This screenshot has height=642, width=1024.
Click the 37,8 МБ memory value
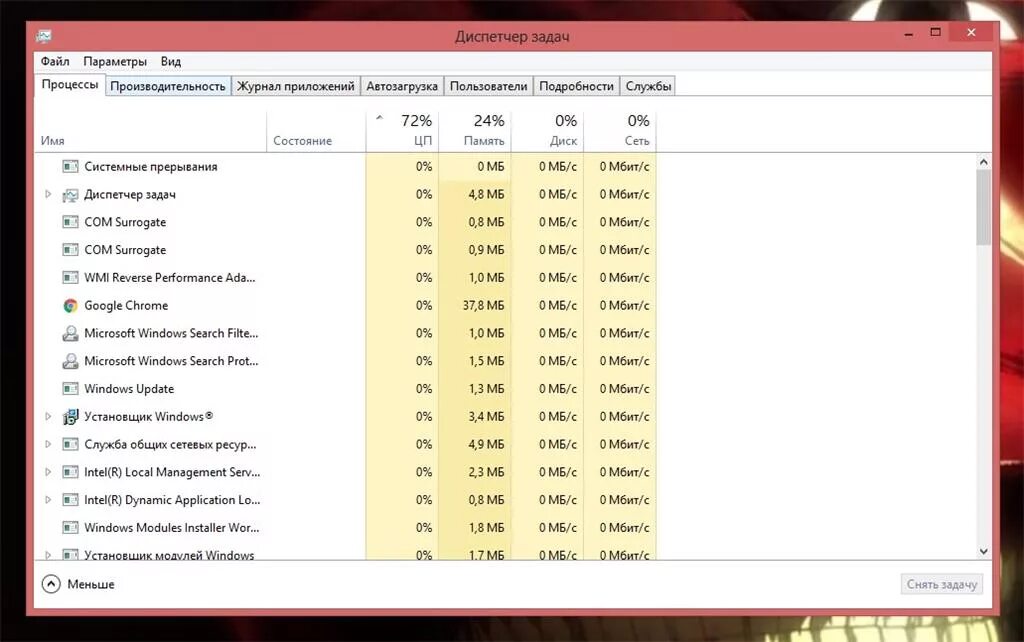point(483,305)
